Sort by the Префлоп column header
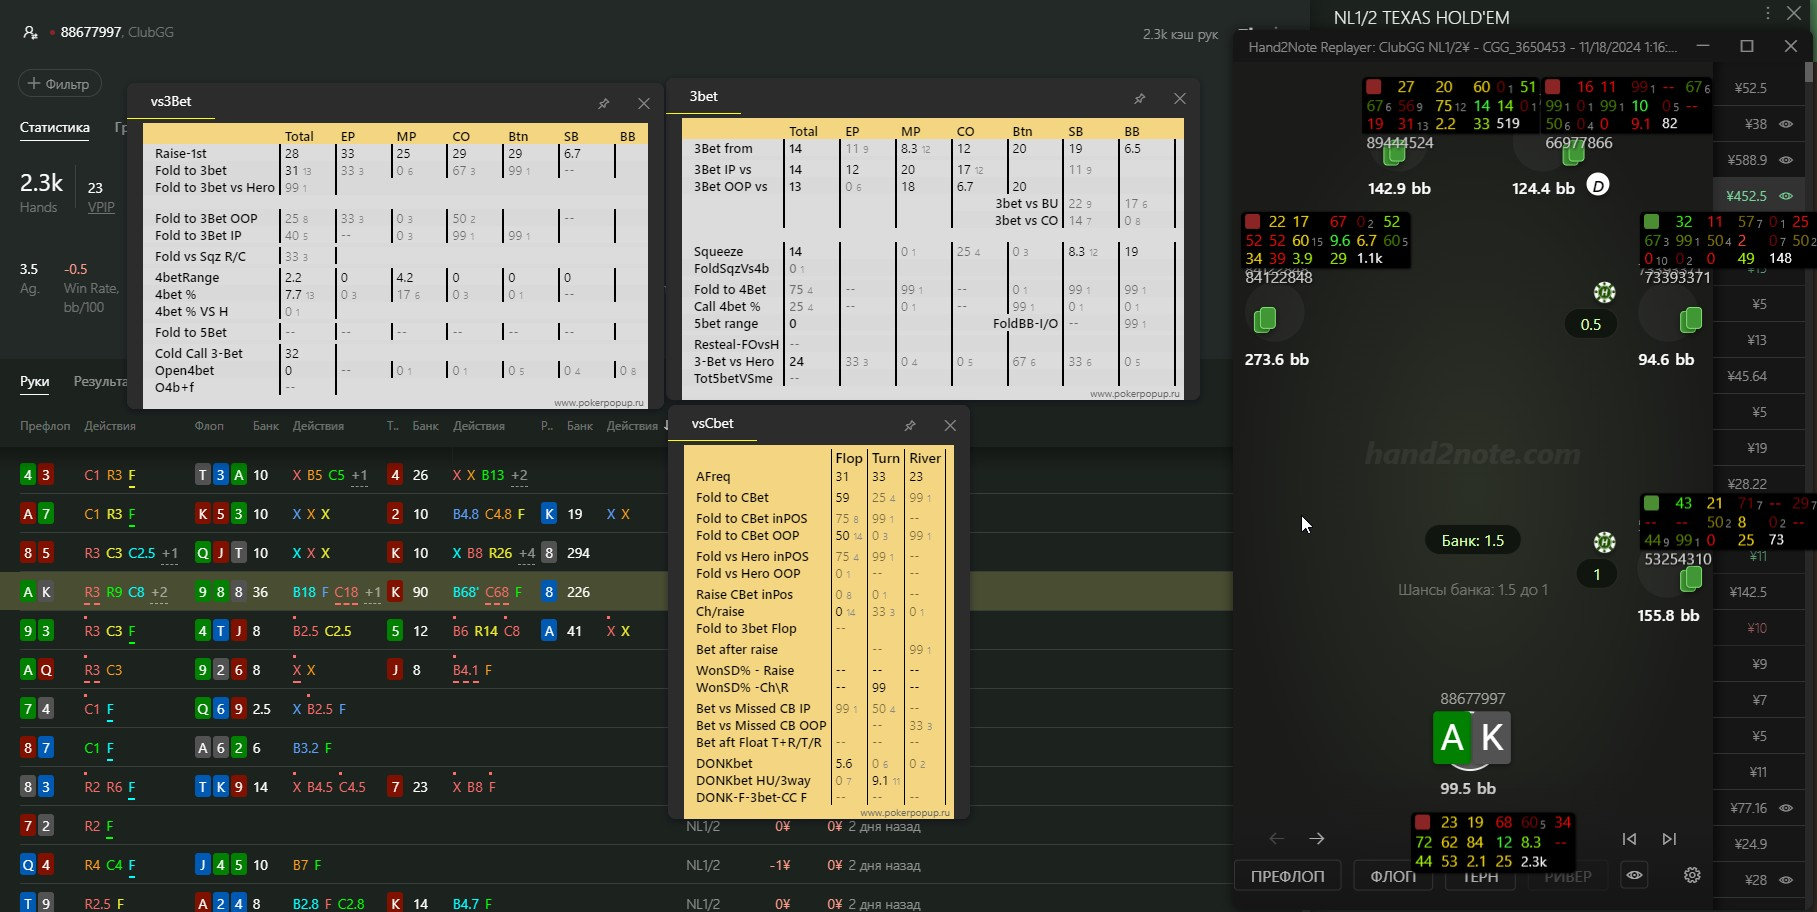This screenshot has height=912, width=1817. click(45, 426)
